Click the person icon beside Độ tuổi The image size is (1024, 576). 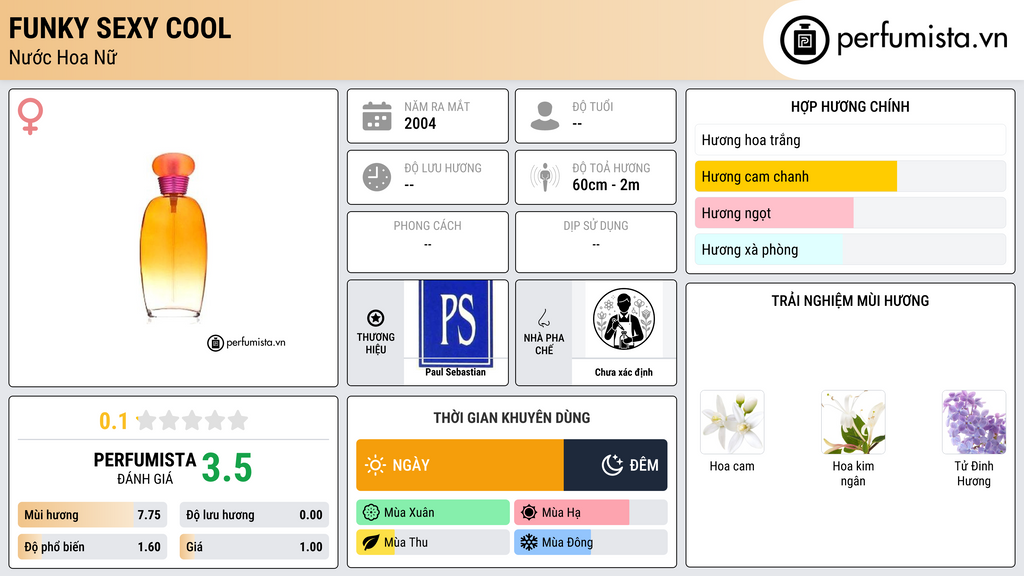pyautogui.click(x=545, y=116)
